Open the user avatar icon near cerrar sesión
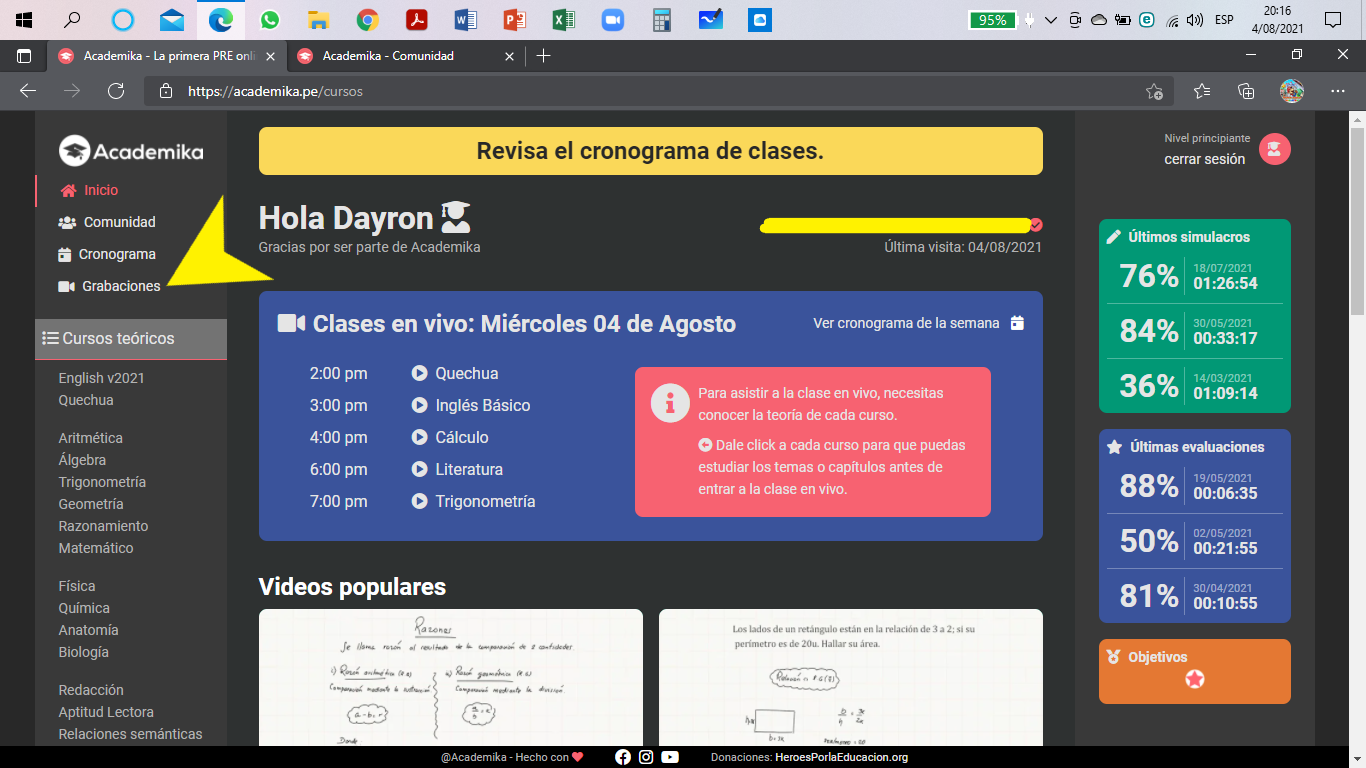The image size is (1366, 768). coord(1275,149)
